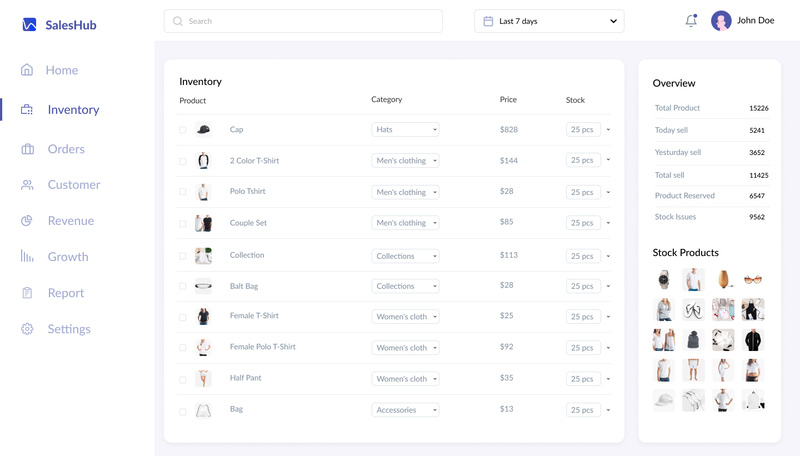800x456 pixels.
Task: Tick the checkbox for the Cap row
Action: tap(183, 130)
